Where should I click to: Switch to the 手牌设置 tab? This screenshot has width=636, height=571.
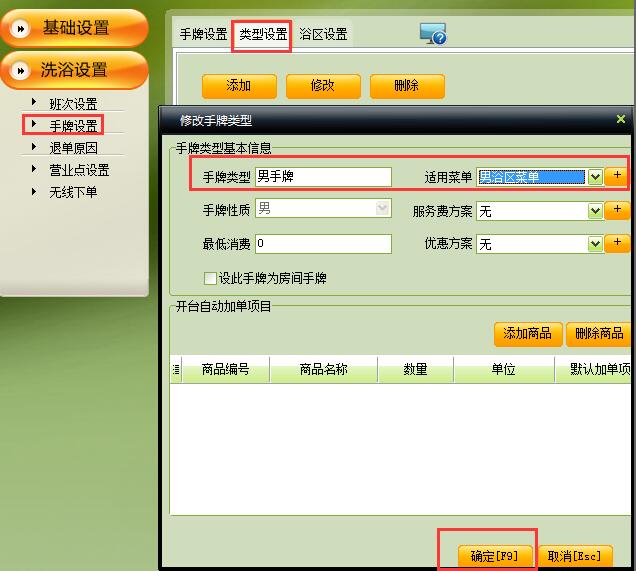[203, 34]
